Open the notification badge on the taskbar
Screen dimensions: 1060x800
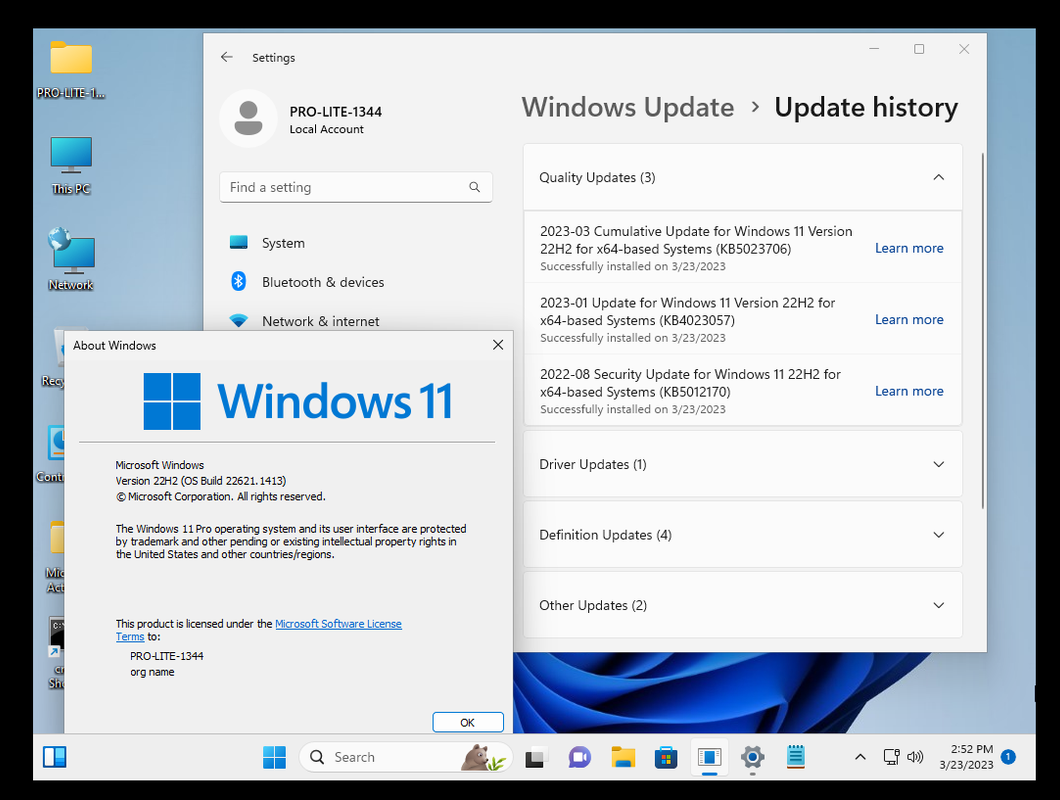pos(1008,757)
